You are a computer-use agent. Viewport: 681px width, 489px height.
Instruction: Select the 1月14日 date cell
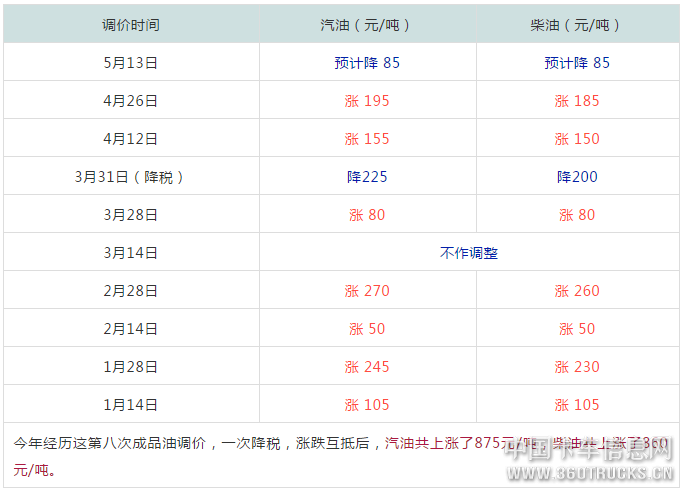131,405
